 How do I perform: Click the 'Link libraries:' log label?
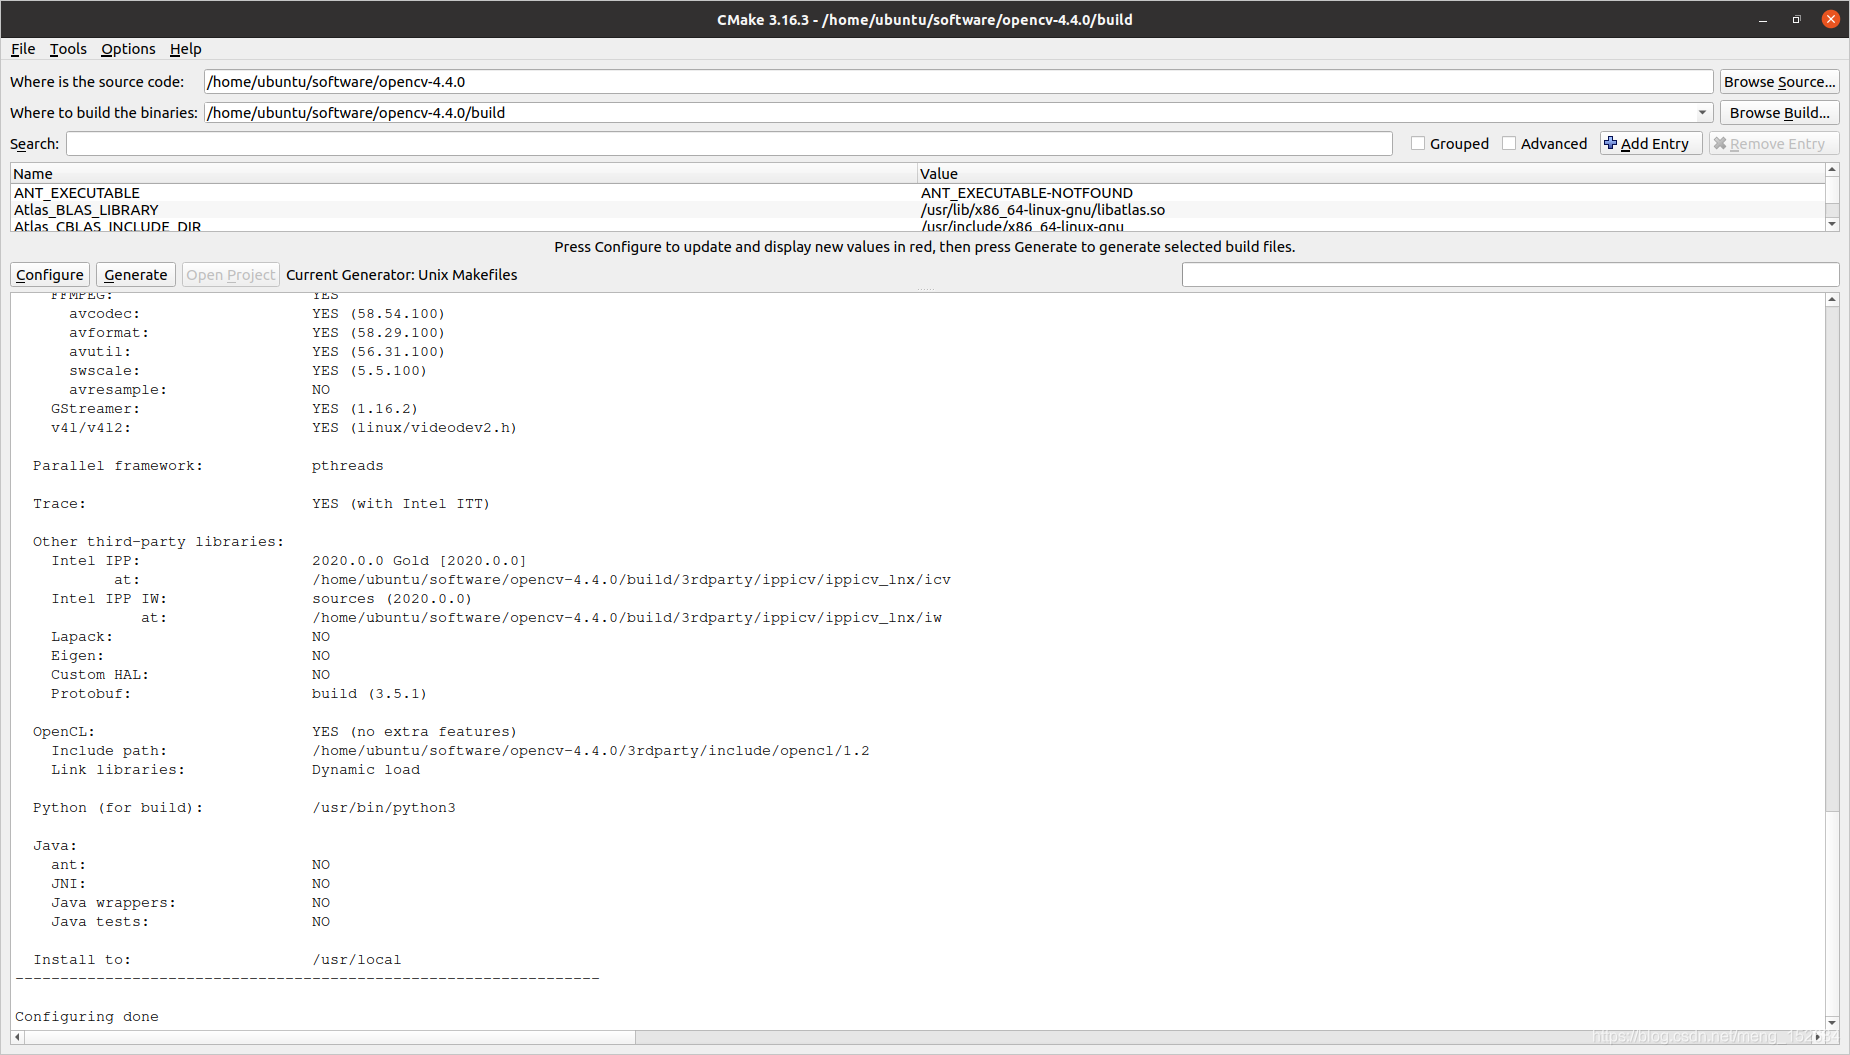click(x=118, y=770)
